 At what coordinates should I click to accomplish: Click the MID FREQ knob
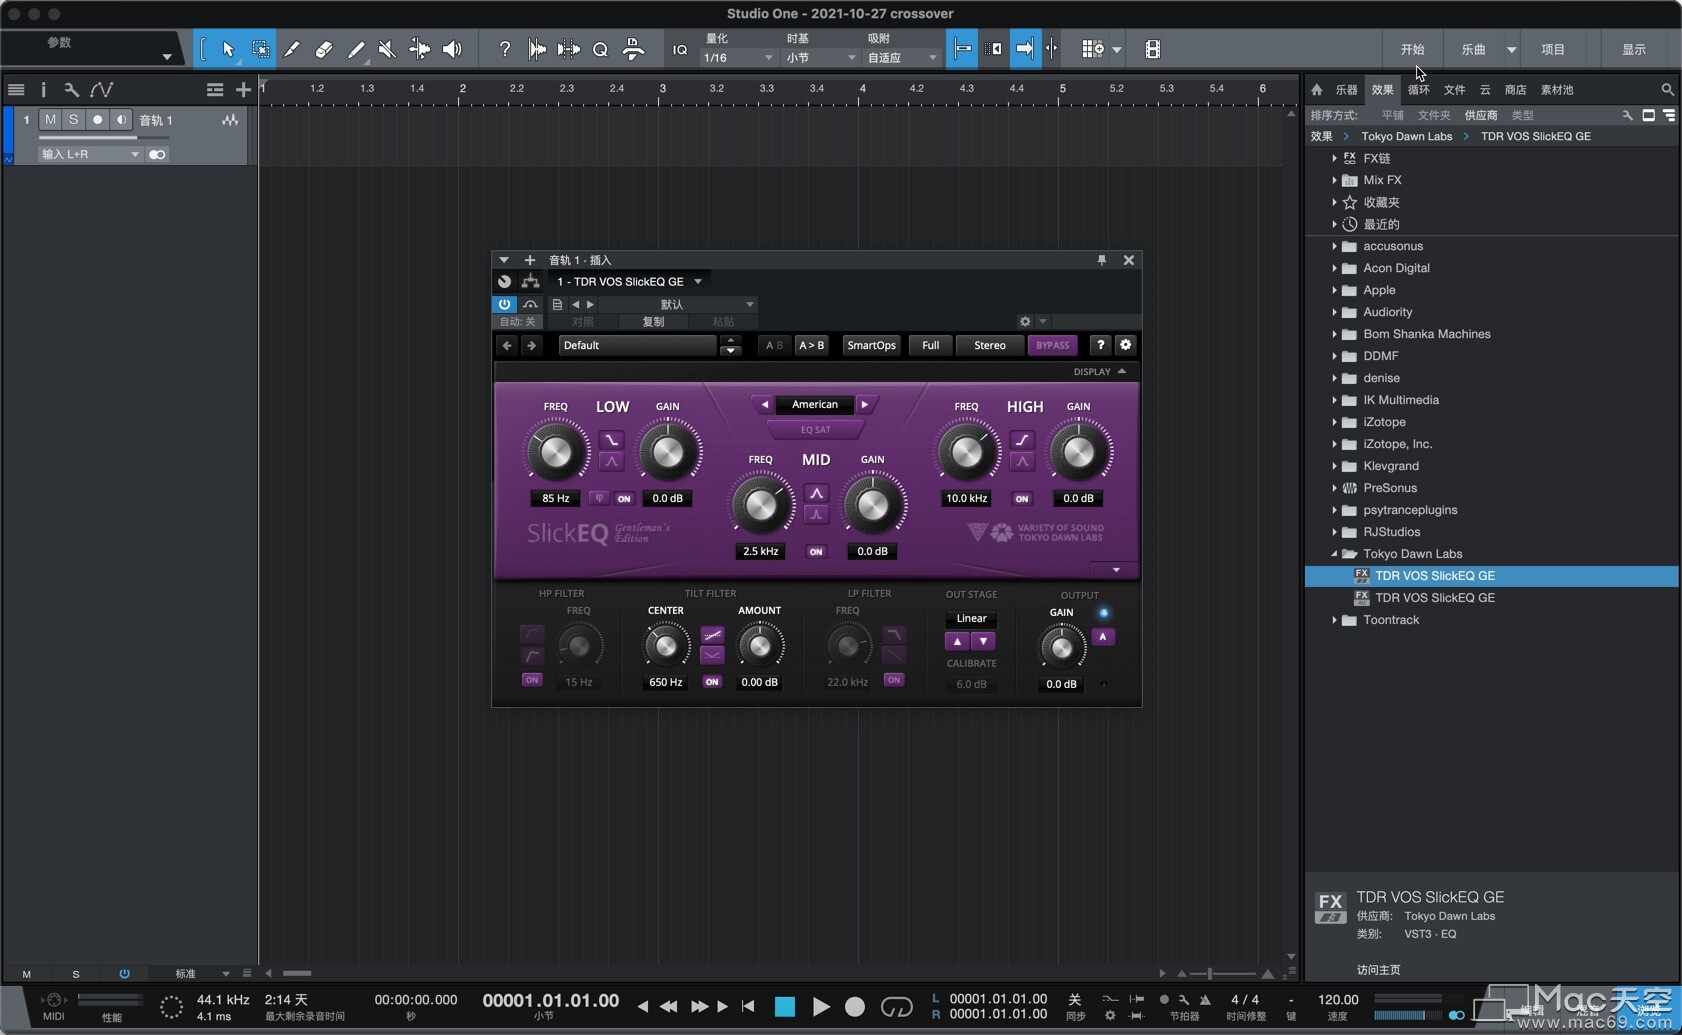pos(760,505)
